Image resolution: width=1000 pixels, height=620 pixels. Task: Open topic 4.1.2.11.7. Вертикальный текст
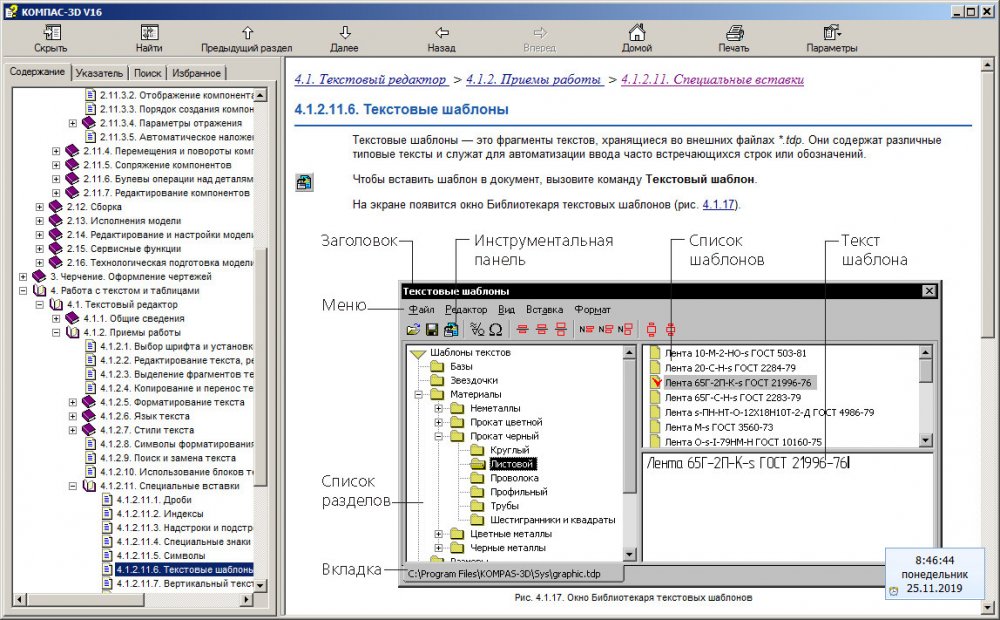185,584
